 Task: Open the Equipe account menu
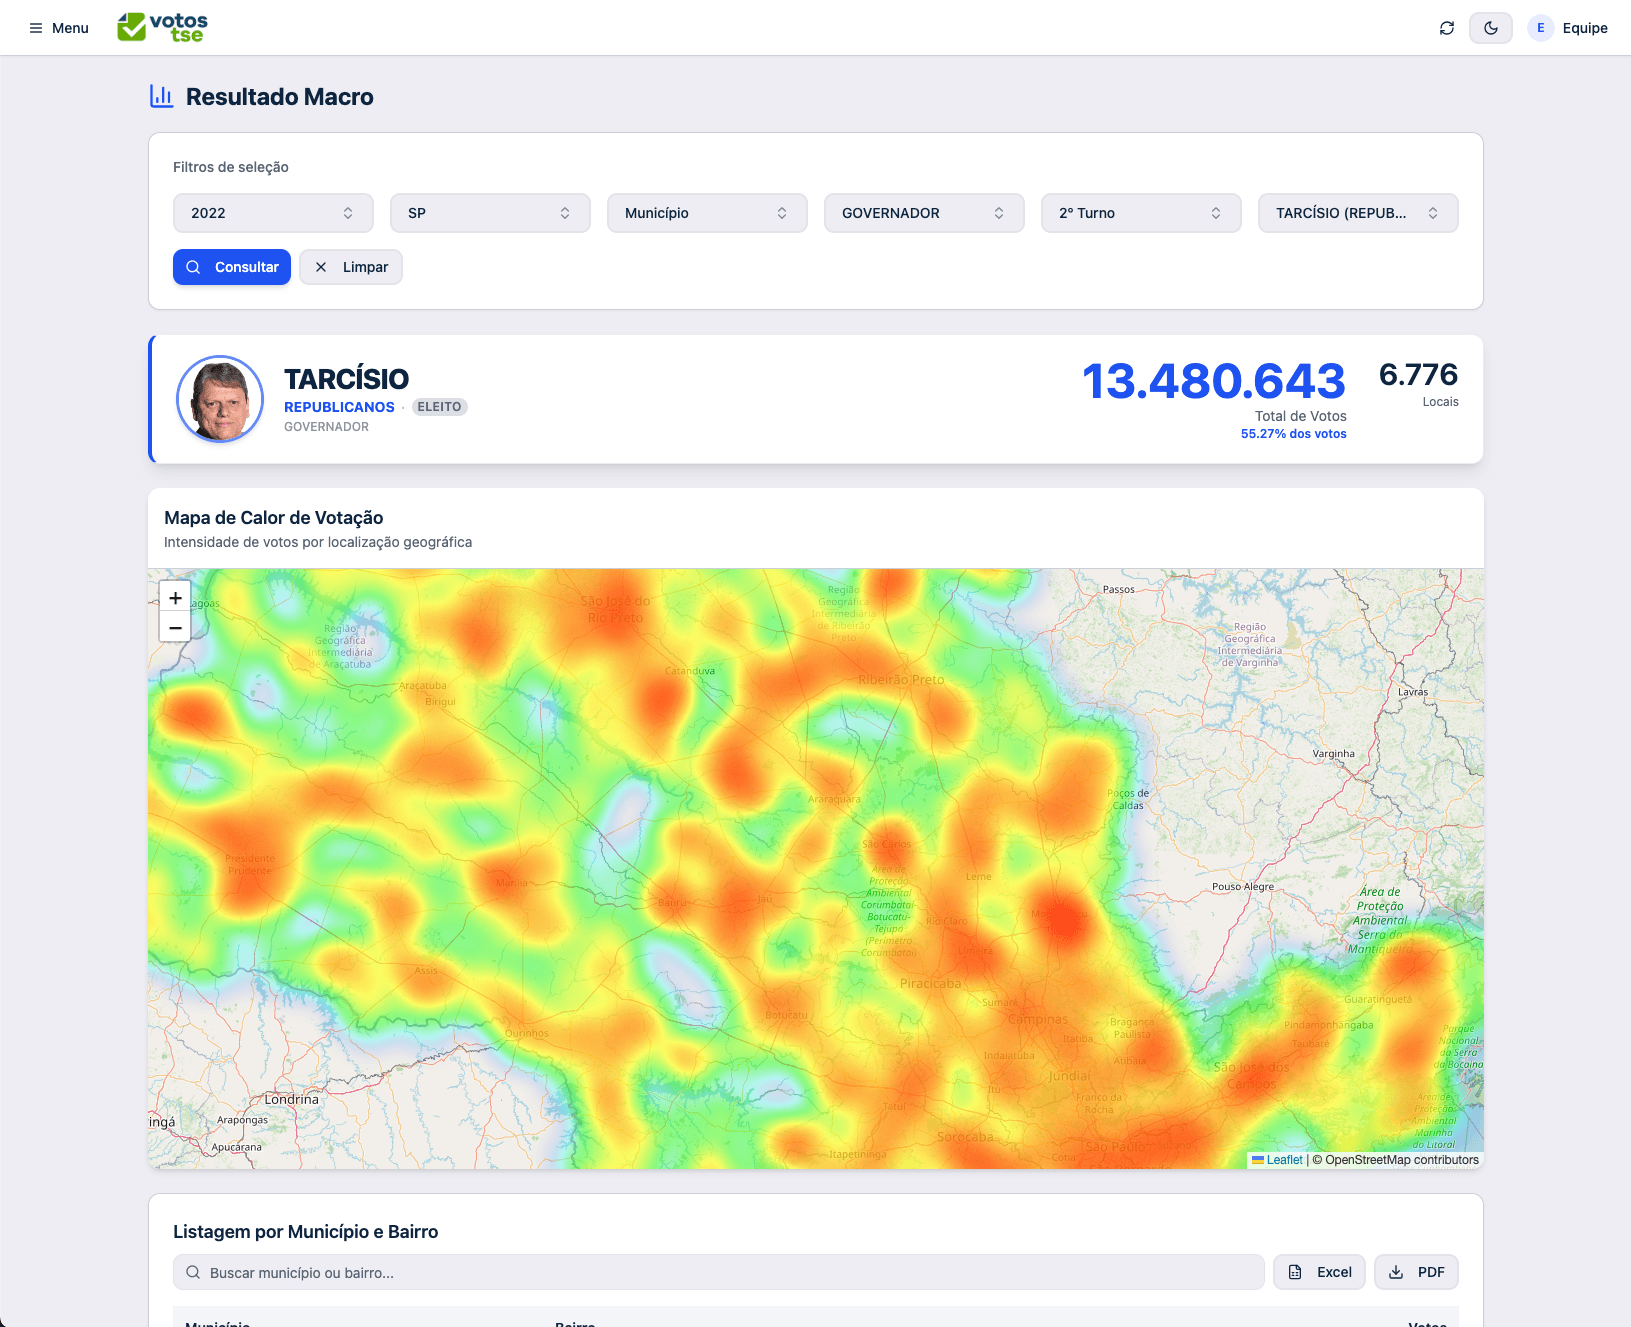pyautogui.click(x=1568, y=28)
